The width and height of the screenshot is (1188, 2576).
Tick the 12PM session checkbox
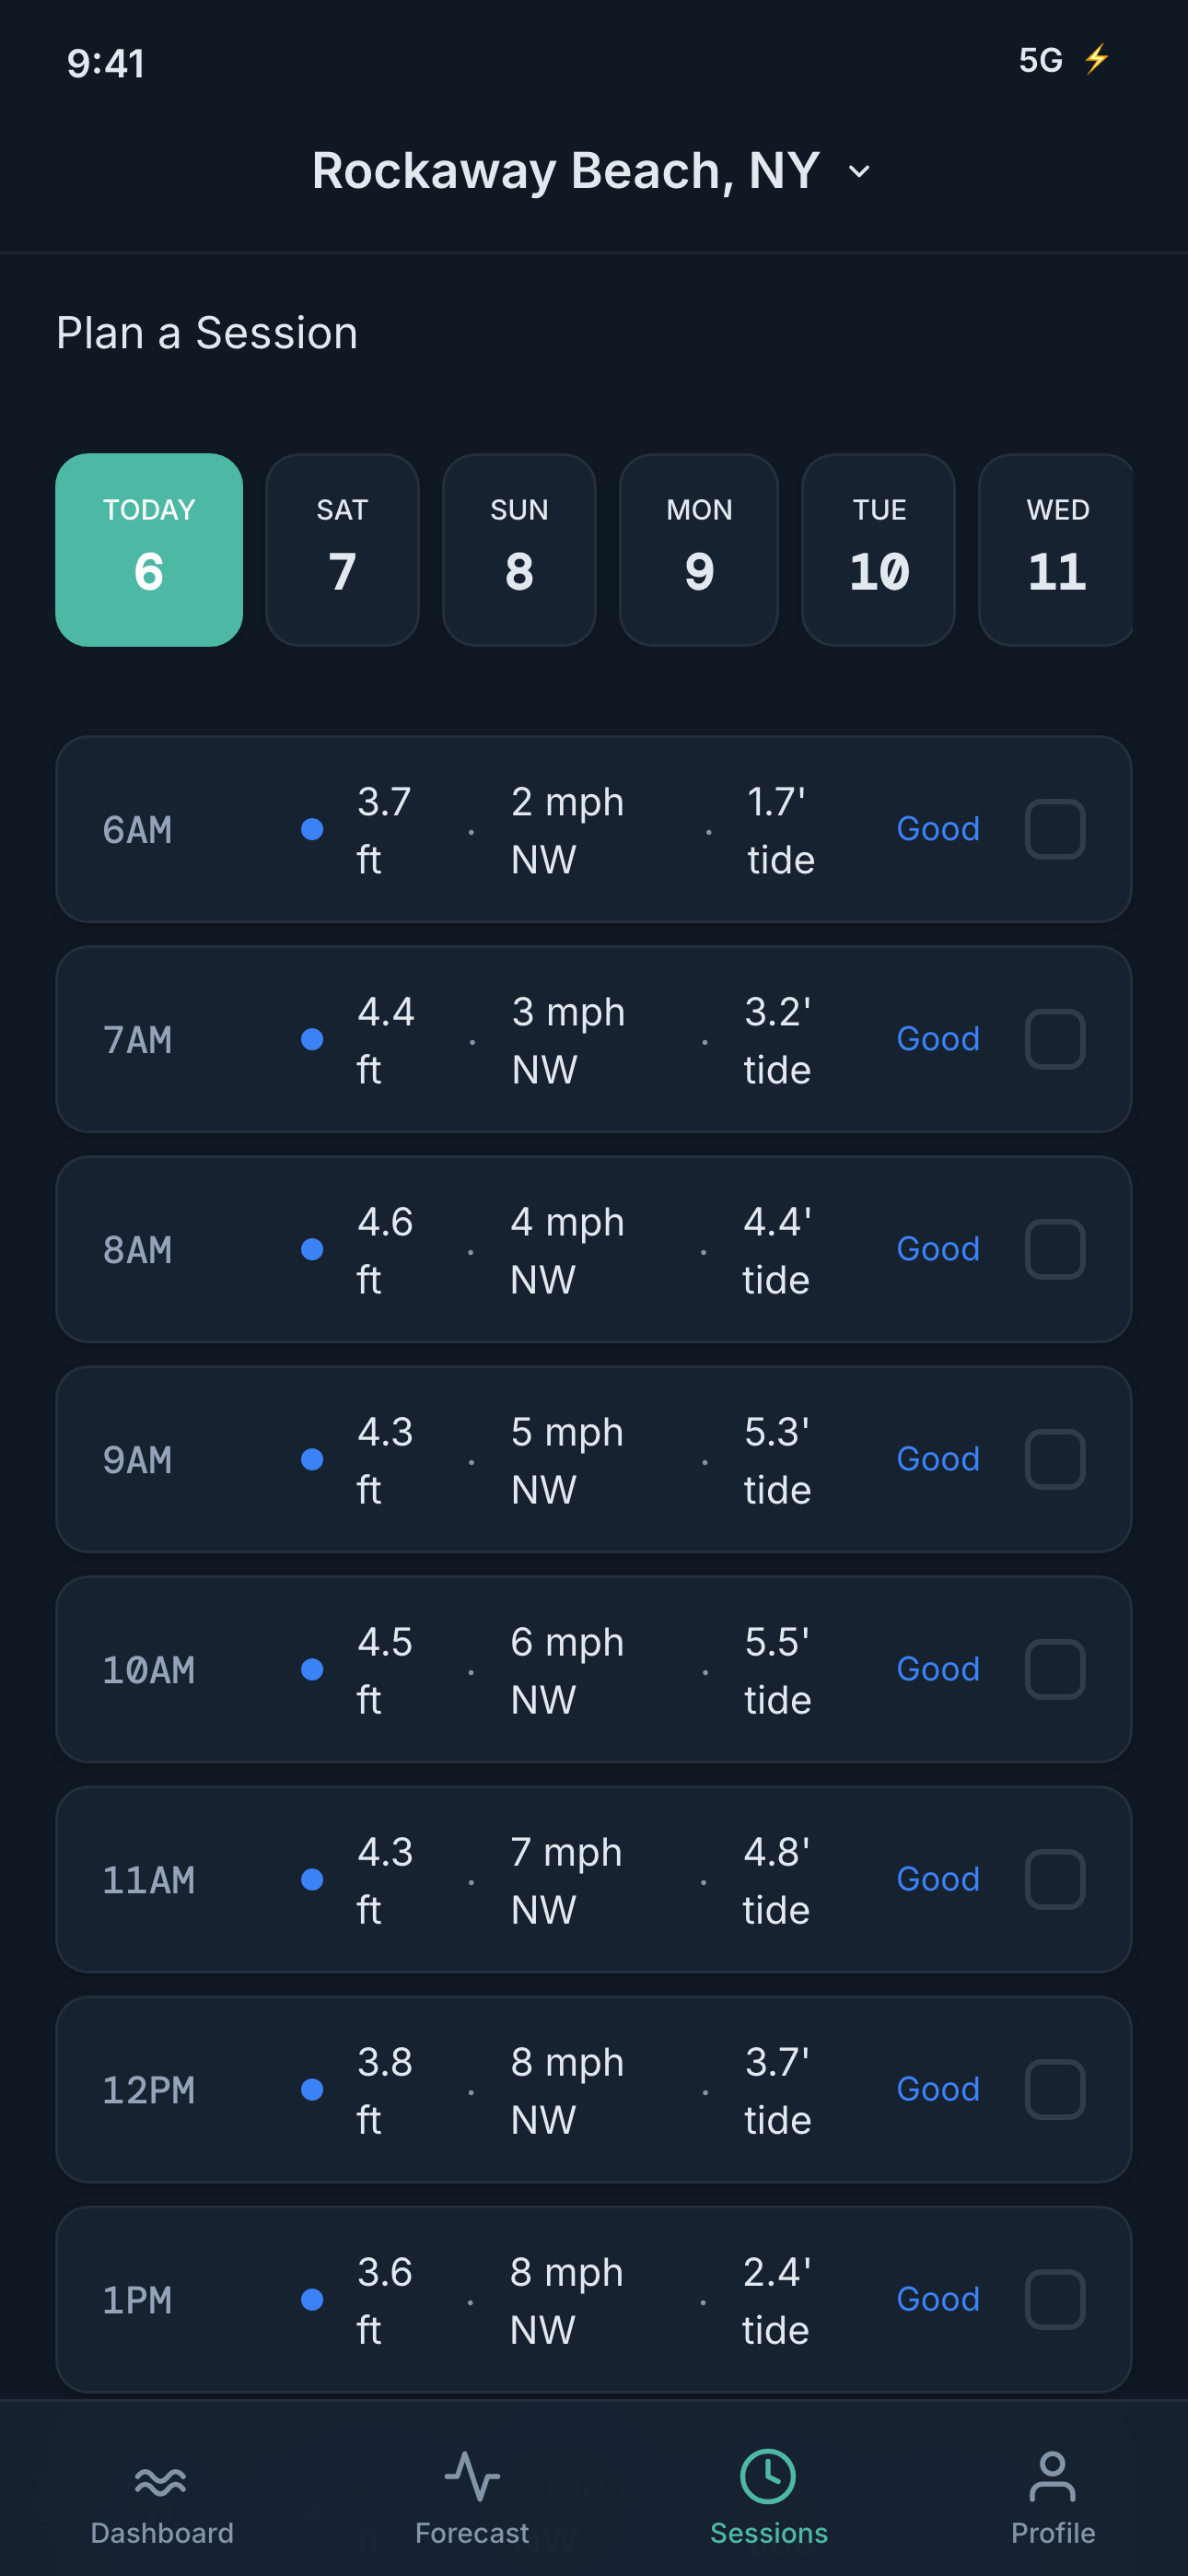coord(1055,2089)
